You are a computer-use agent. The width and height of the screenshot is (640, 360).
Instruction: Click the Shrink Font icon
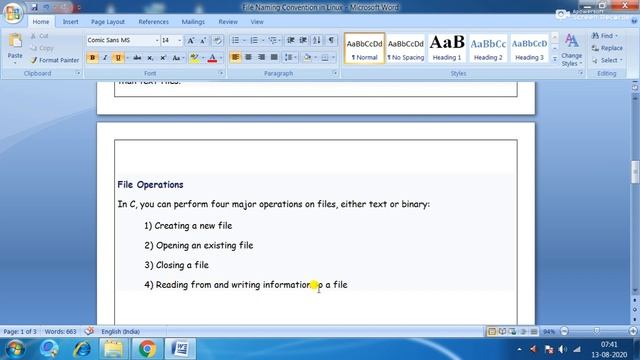203,40
